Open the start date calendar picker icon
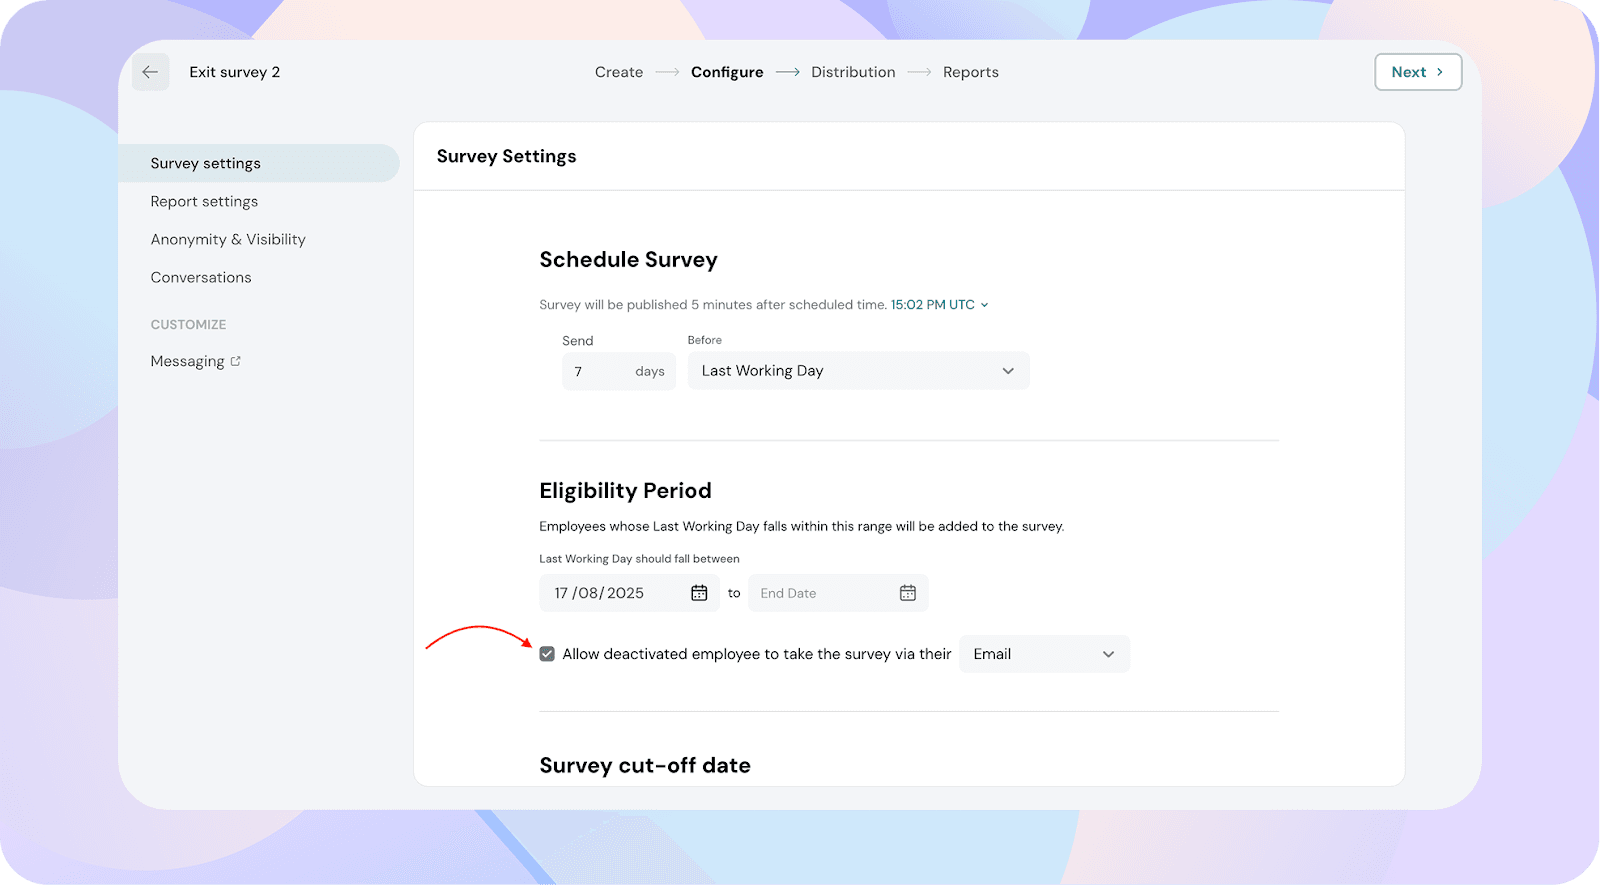1600x885 pixels. (x=699, y=593)
